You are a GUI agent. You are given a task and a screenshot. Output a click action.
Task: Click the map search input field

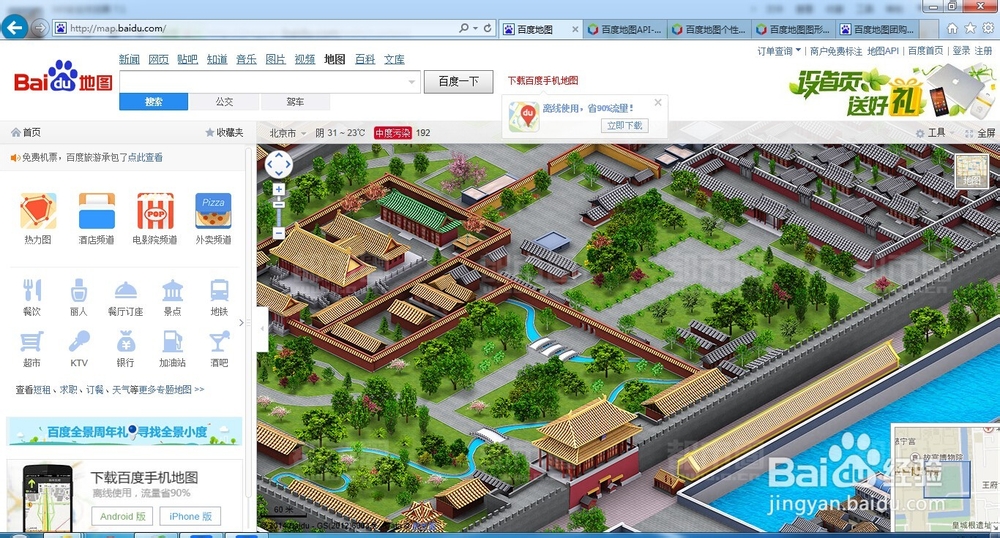pos(262,82)
